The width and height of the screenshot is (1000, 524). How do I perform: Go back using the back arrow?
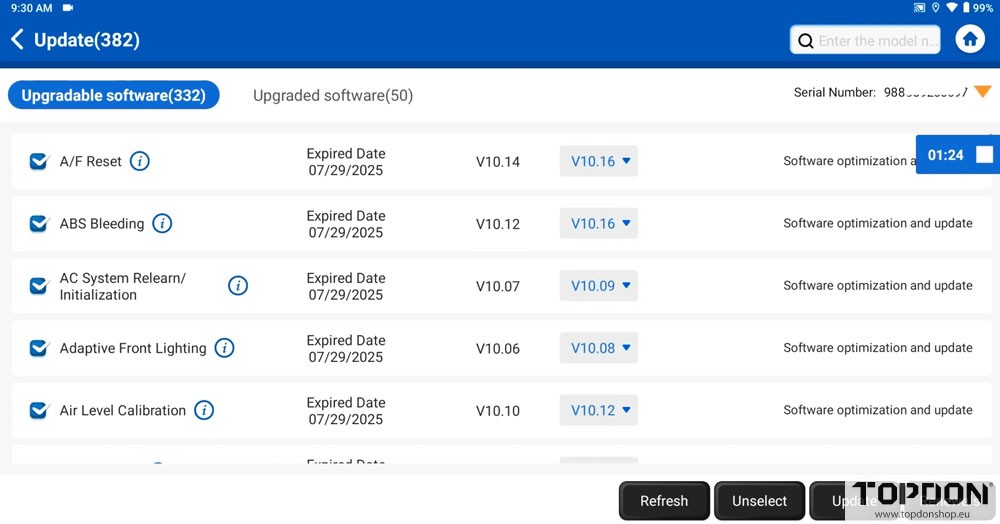coord(17,40)
